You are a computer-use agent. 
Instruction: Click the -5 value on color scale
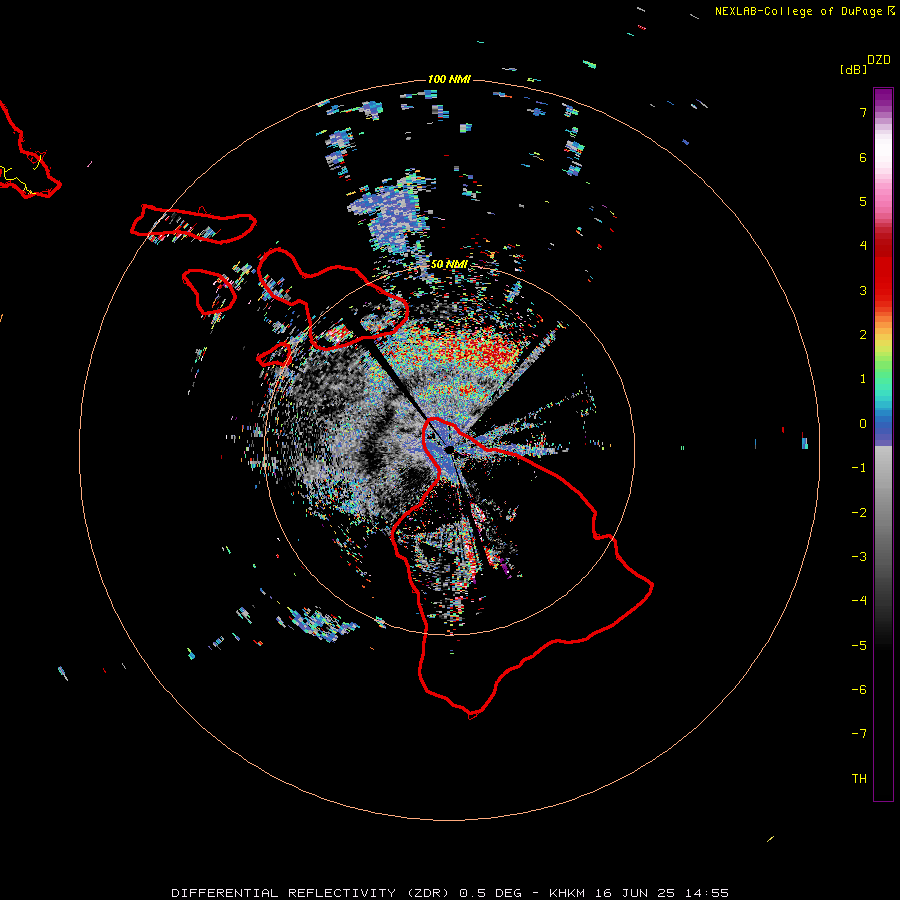click(859, 646)
